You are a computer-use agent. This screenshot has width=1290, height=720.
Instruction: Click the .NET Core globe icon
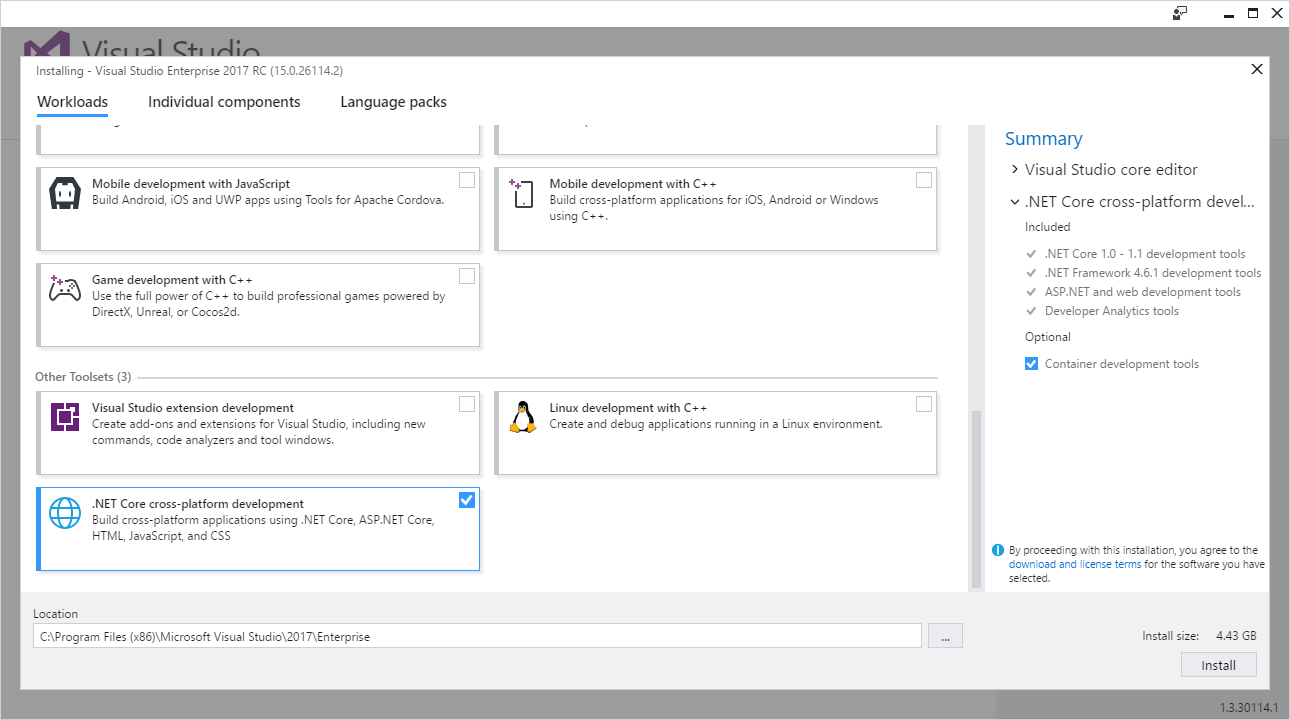65,513
